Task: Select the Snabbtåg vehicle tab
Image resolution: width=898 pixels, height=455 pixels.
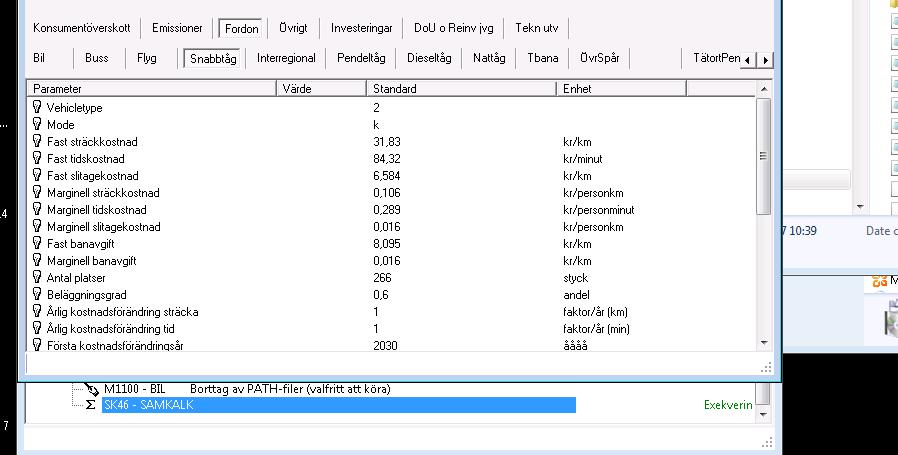Action: pyautogui.click(x=213, y=58)
